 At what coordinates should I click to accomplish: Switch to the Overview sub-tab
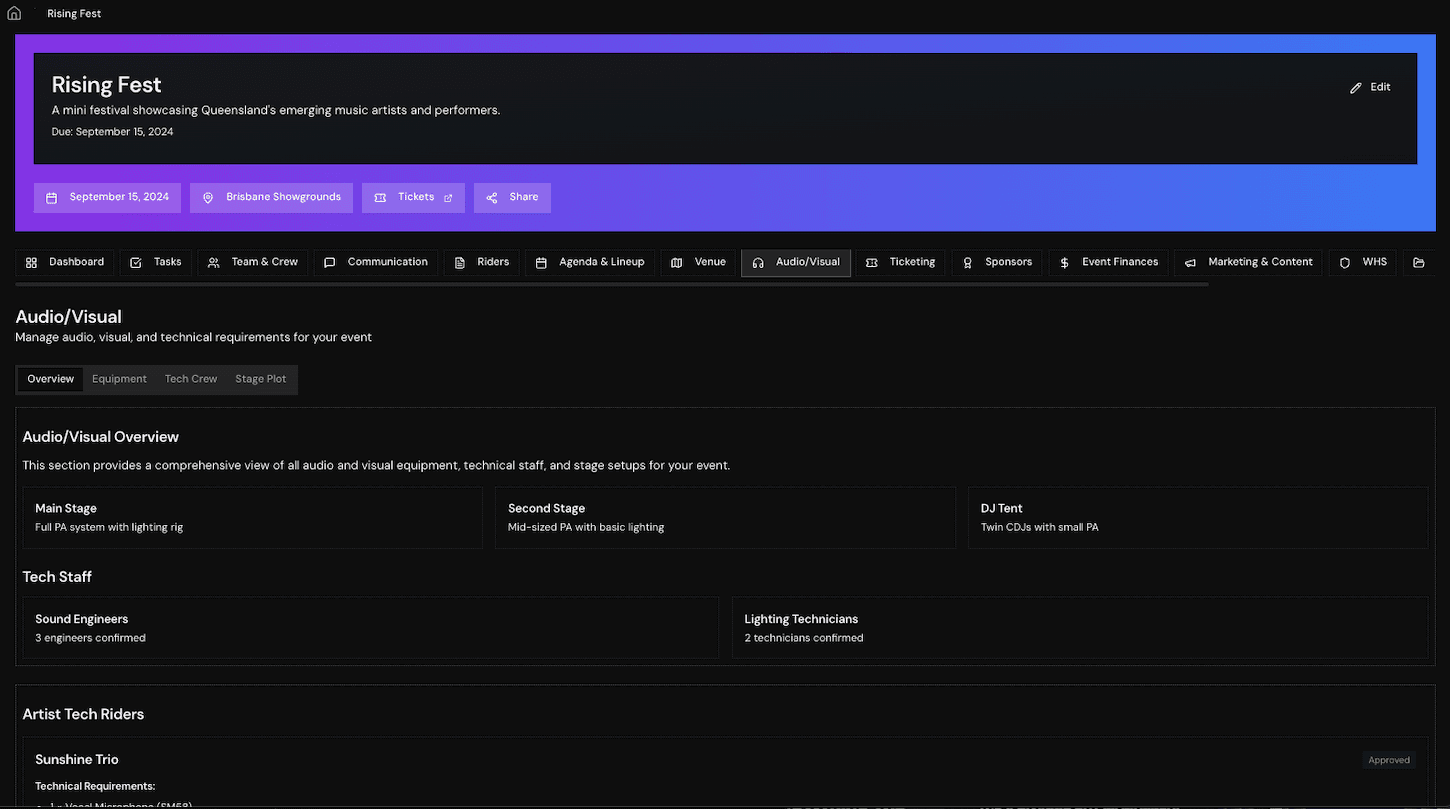pyautogui.click(x=51, y=380)
